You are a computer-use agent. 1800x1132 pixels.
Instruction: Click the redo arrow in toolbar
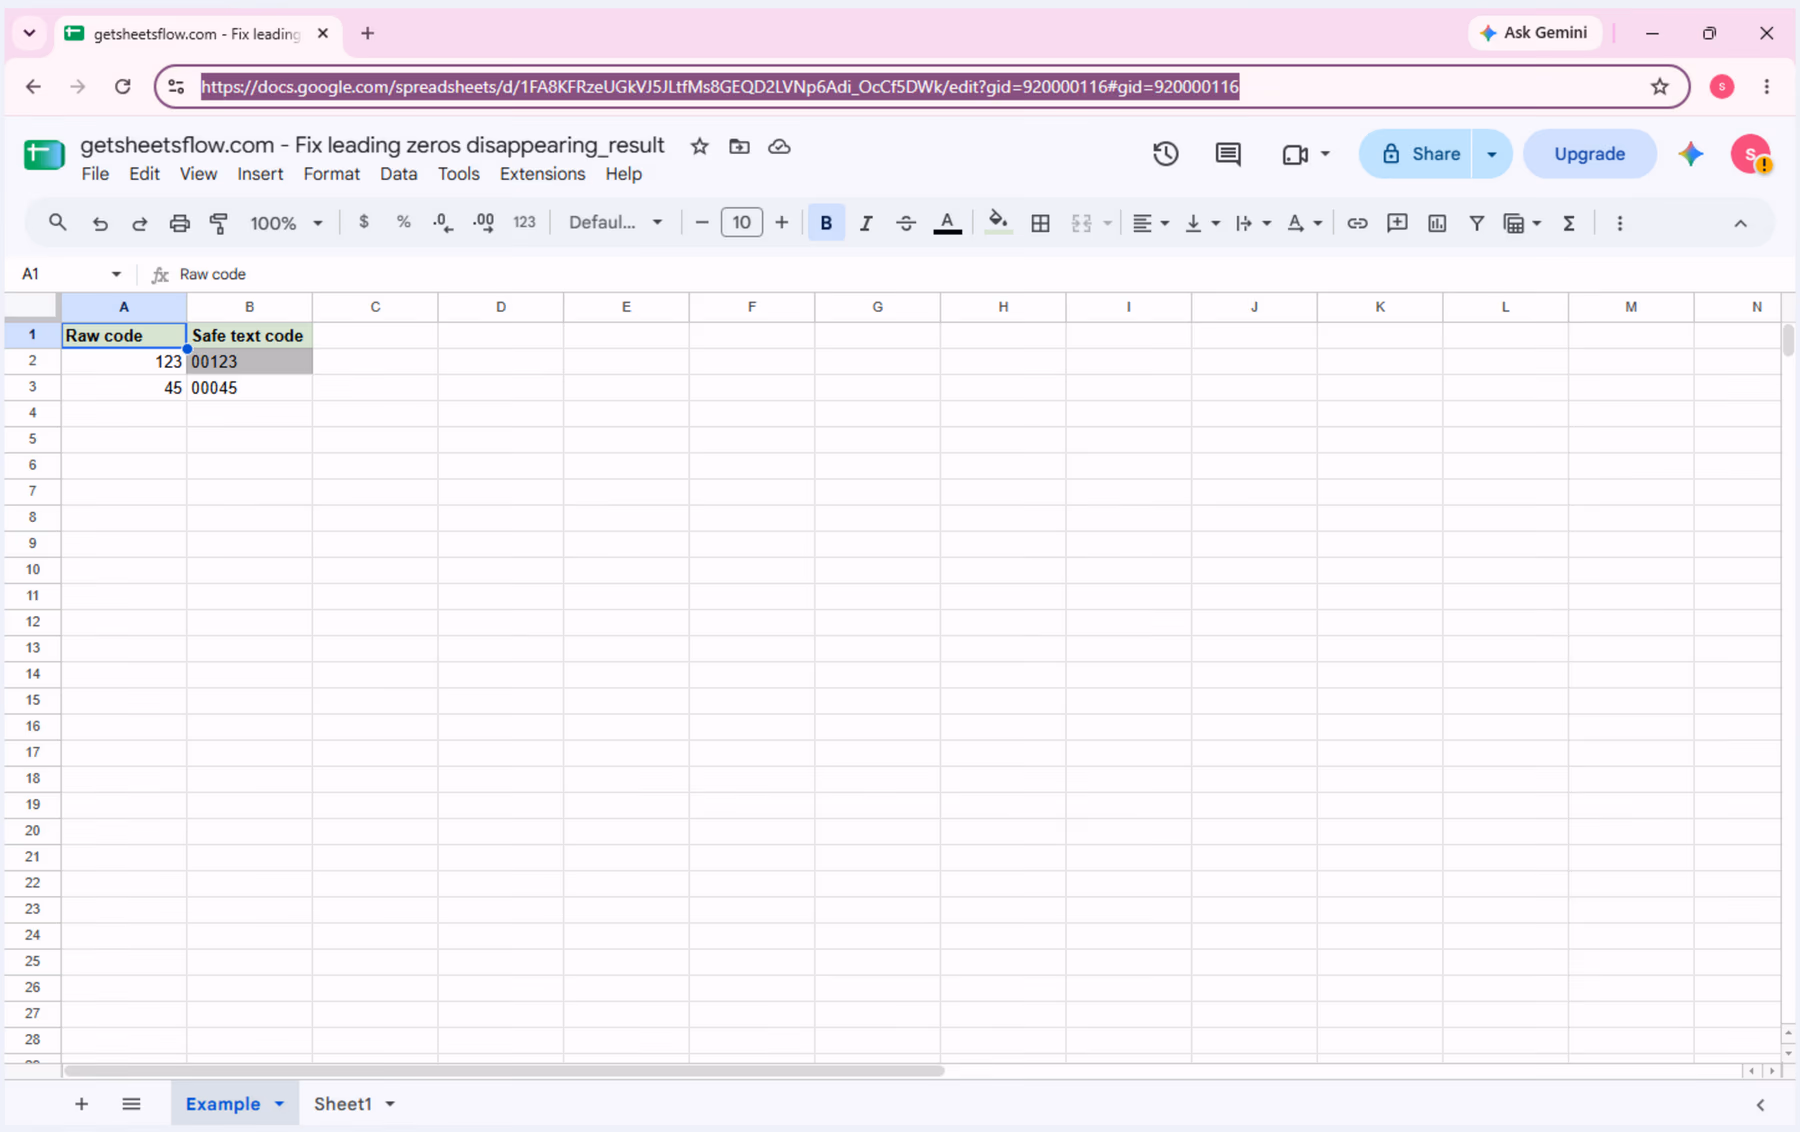click(140, 223)
